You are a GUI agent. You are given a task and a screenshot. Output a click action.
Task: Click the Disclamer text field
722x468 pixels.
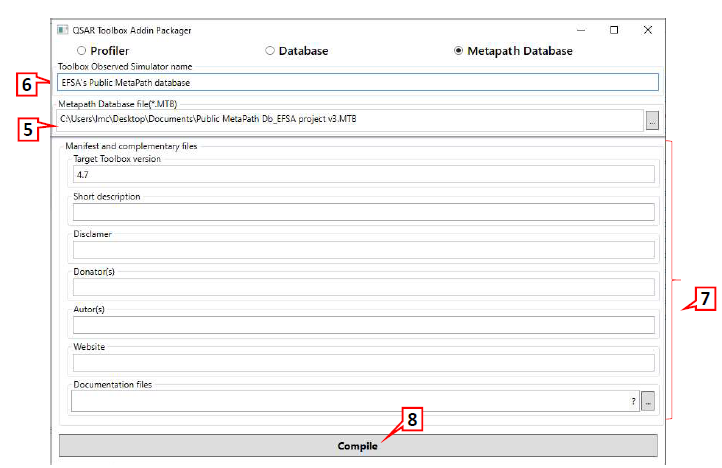364,250
